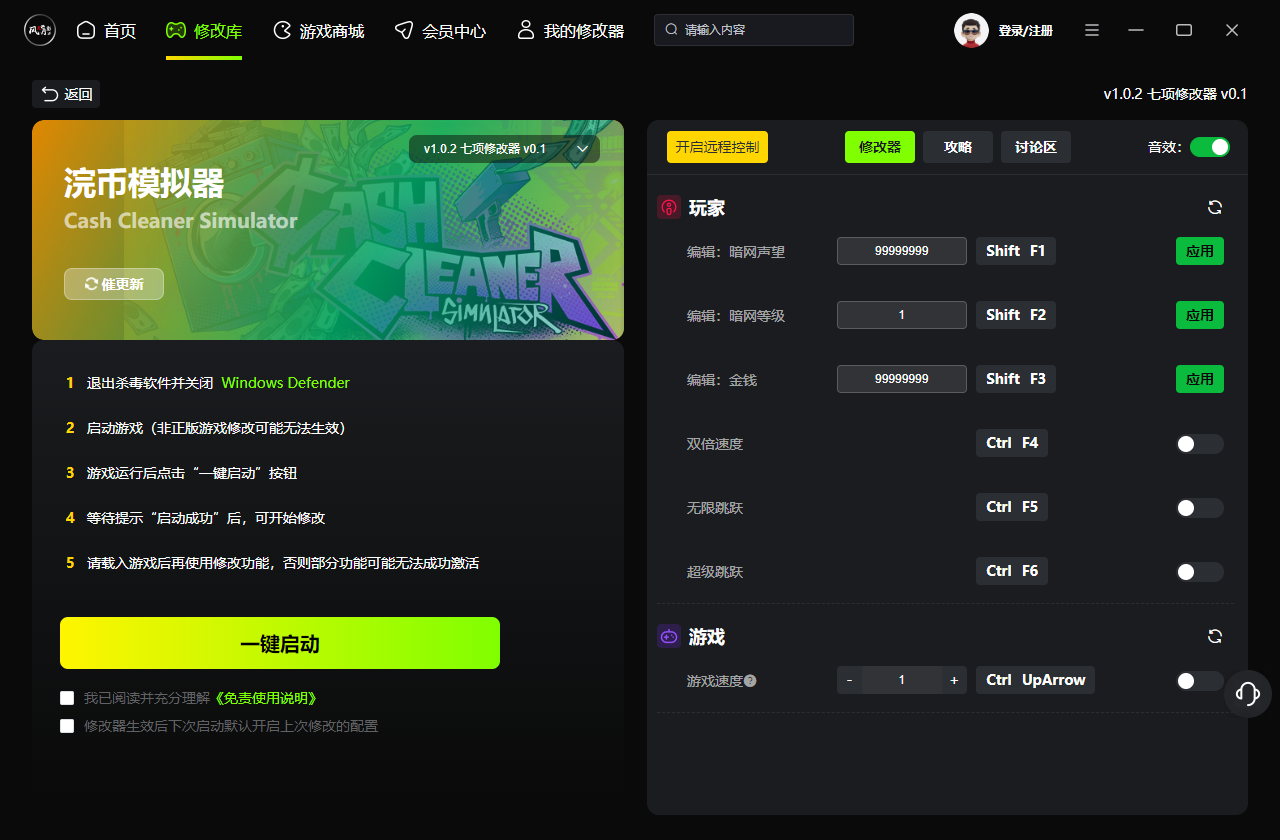The image size is (1280, 840).
Task: Decrease 游戏速度 with minus button
Action: [x=849, y=680]
